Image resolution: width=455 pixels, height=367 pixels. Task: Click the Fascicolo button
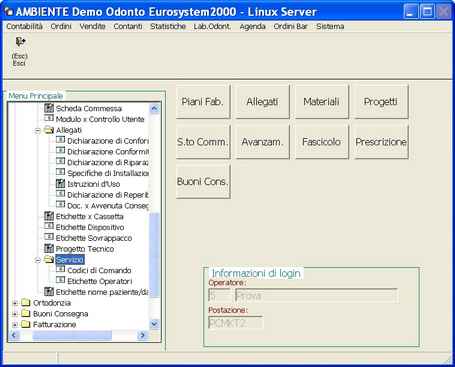click(x=321, y=142)
